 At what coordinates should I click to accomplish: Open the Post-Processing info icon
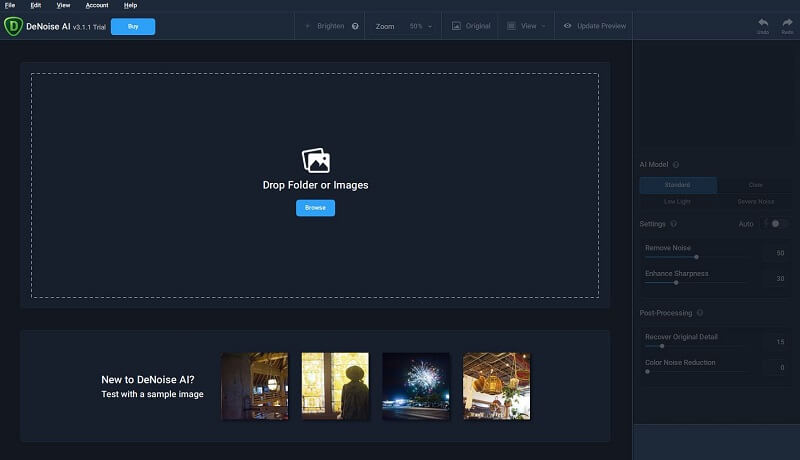click(700, 313)
